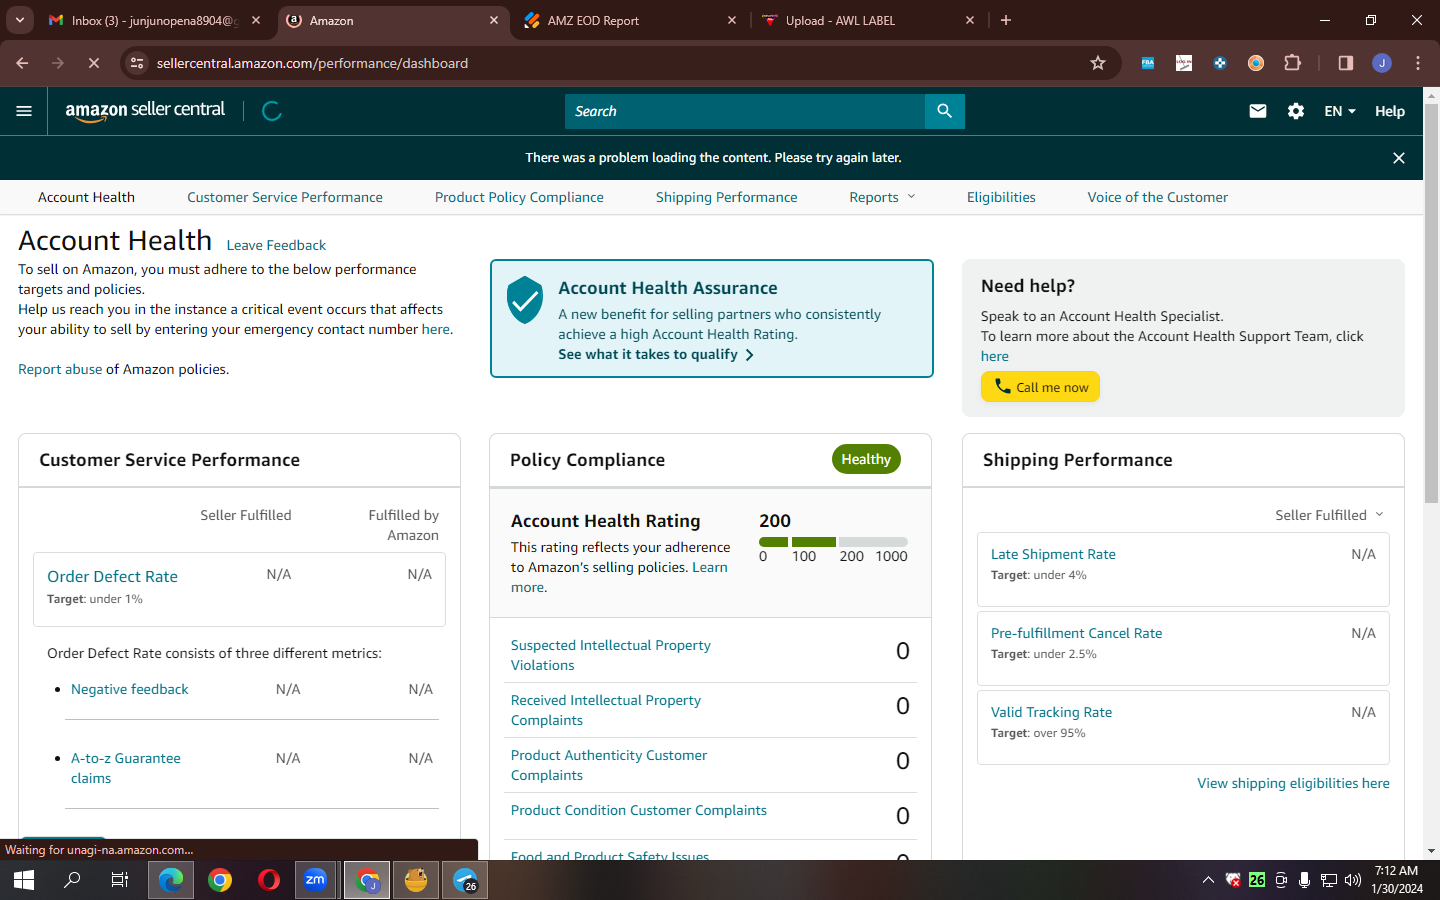Open a new browser tab
Viewport: 1440px width, 900px height.
point(1006,20)
